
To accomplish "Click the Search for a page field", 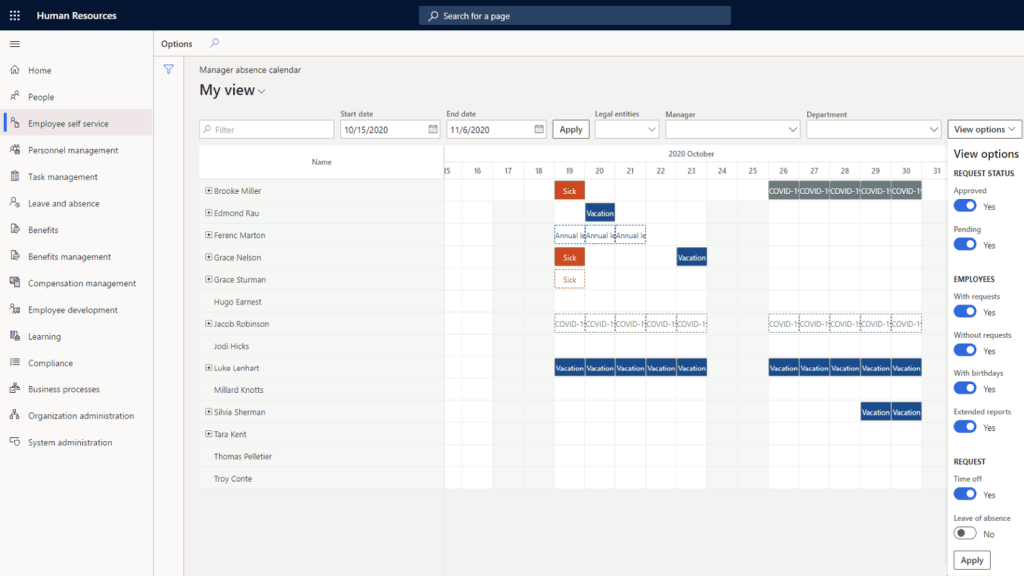I will point(574,16).
